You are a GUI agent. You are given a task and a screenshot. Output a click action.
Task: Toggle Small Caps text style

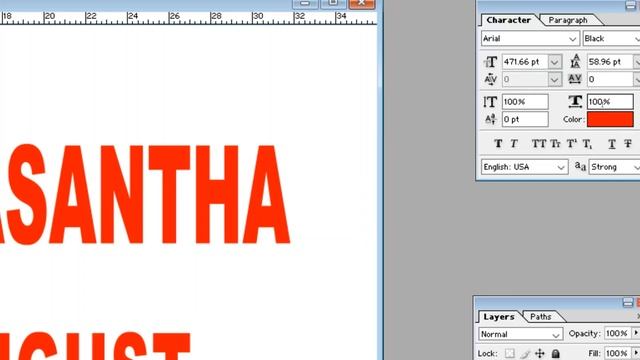coord(556,144)
